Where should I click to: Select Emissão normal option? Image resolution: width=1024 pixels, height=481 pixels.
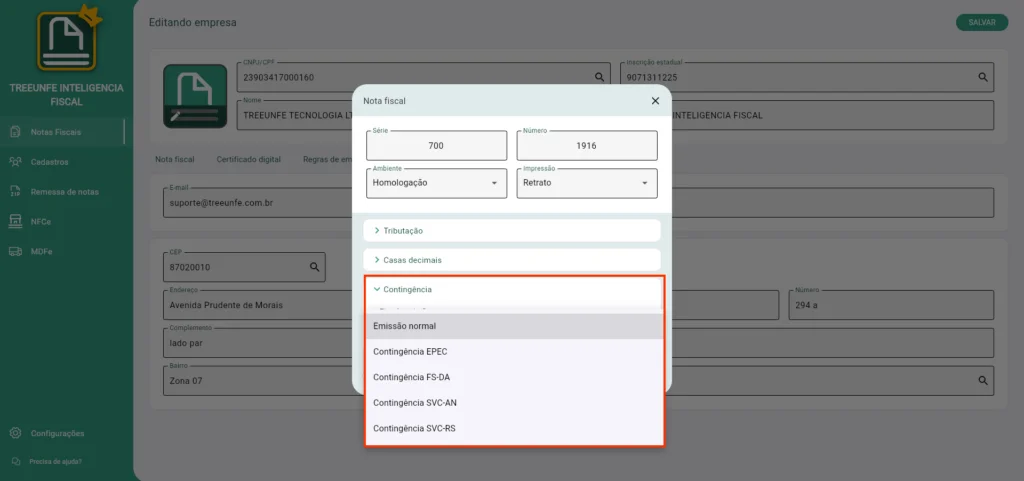514,326
